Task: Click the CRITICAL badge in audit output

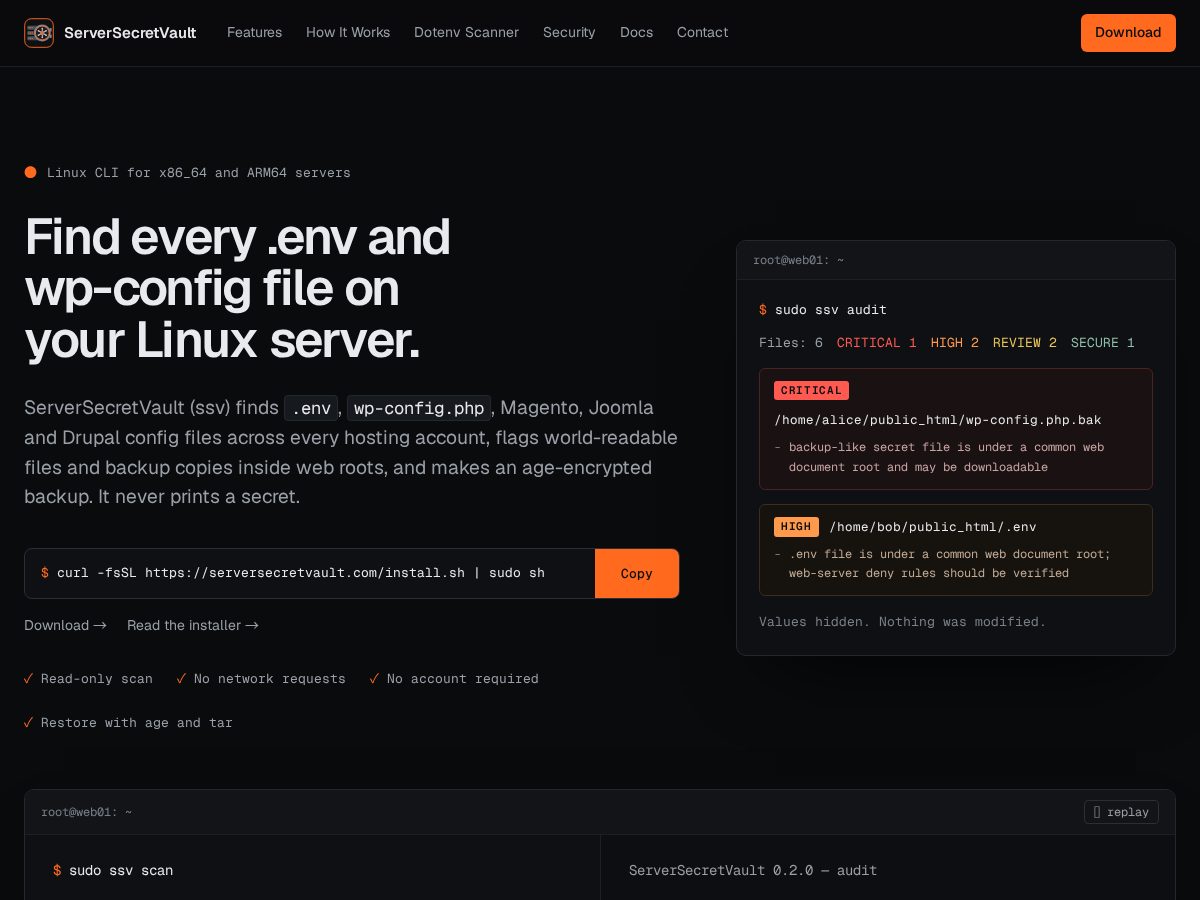Action: coord(811,391)
